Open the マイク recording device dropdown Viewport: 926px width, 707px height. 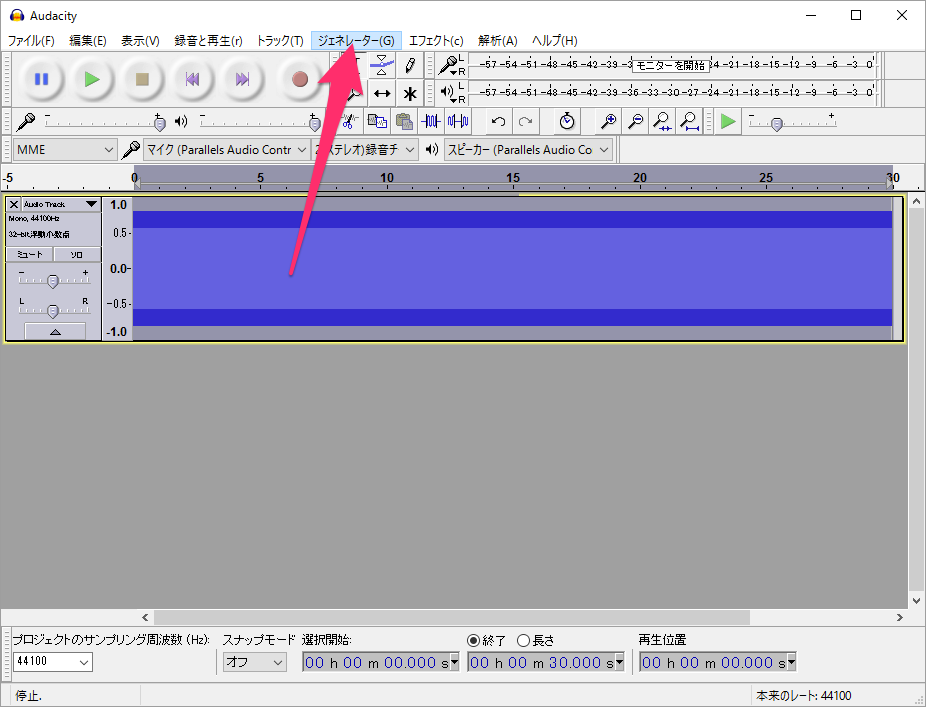tap(227, 150)
